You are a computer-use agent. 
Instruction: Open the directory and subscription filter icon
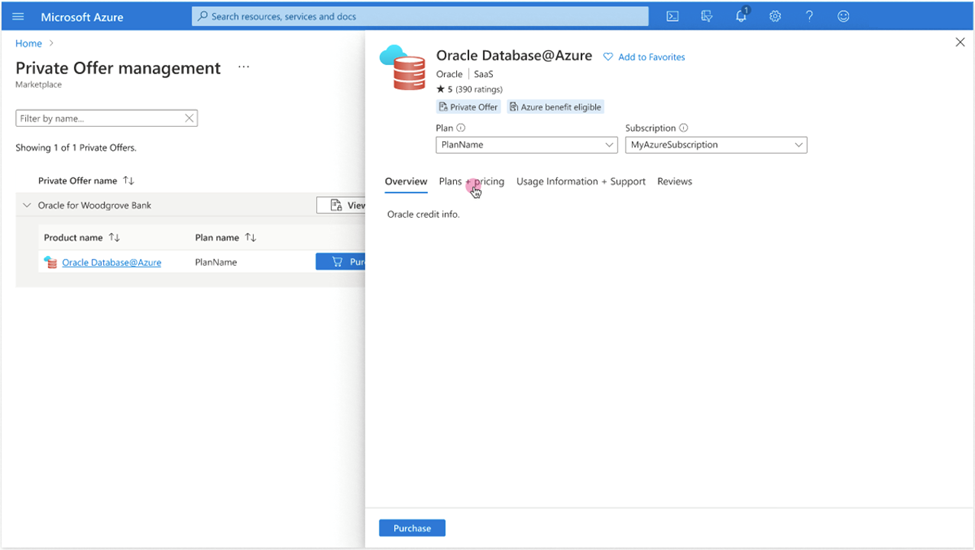click(x=707, y=17)
